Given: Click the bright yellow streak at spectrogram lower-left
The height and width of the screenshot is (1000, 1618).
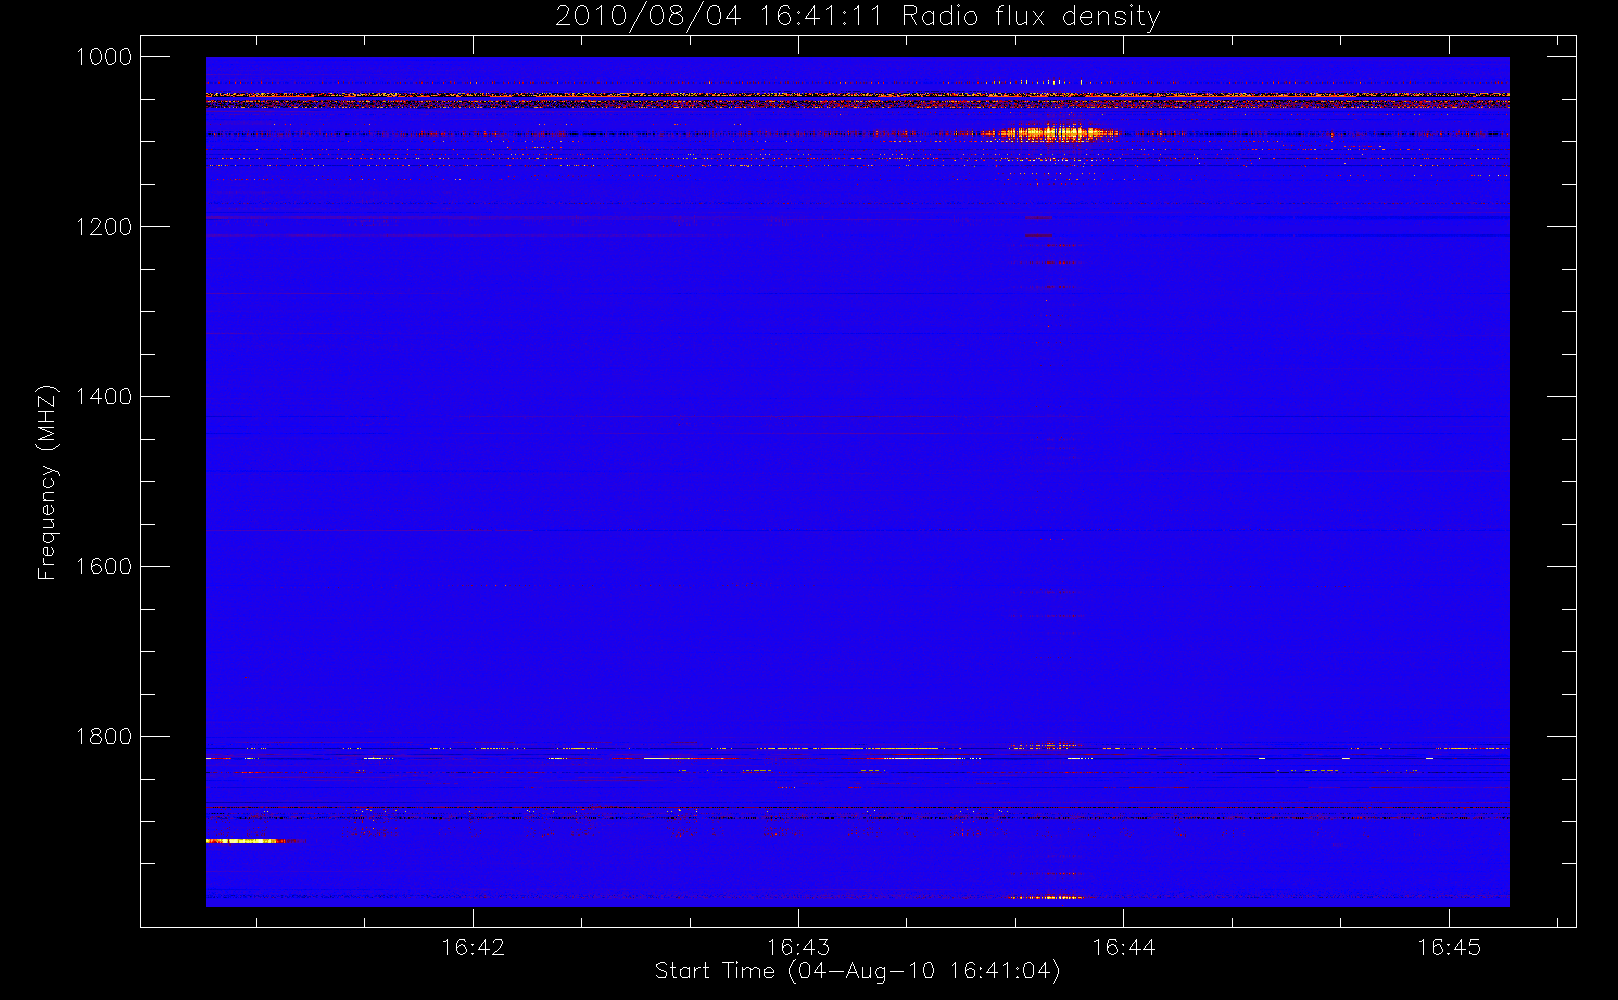Looking at the screenshot, I should tap(245, 841).
